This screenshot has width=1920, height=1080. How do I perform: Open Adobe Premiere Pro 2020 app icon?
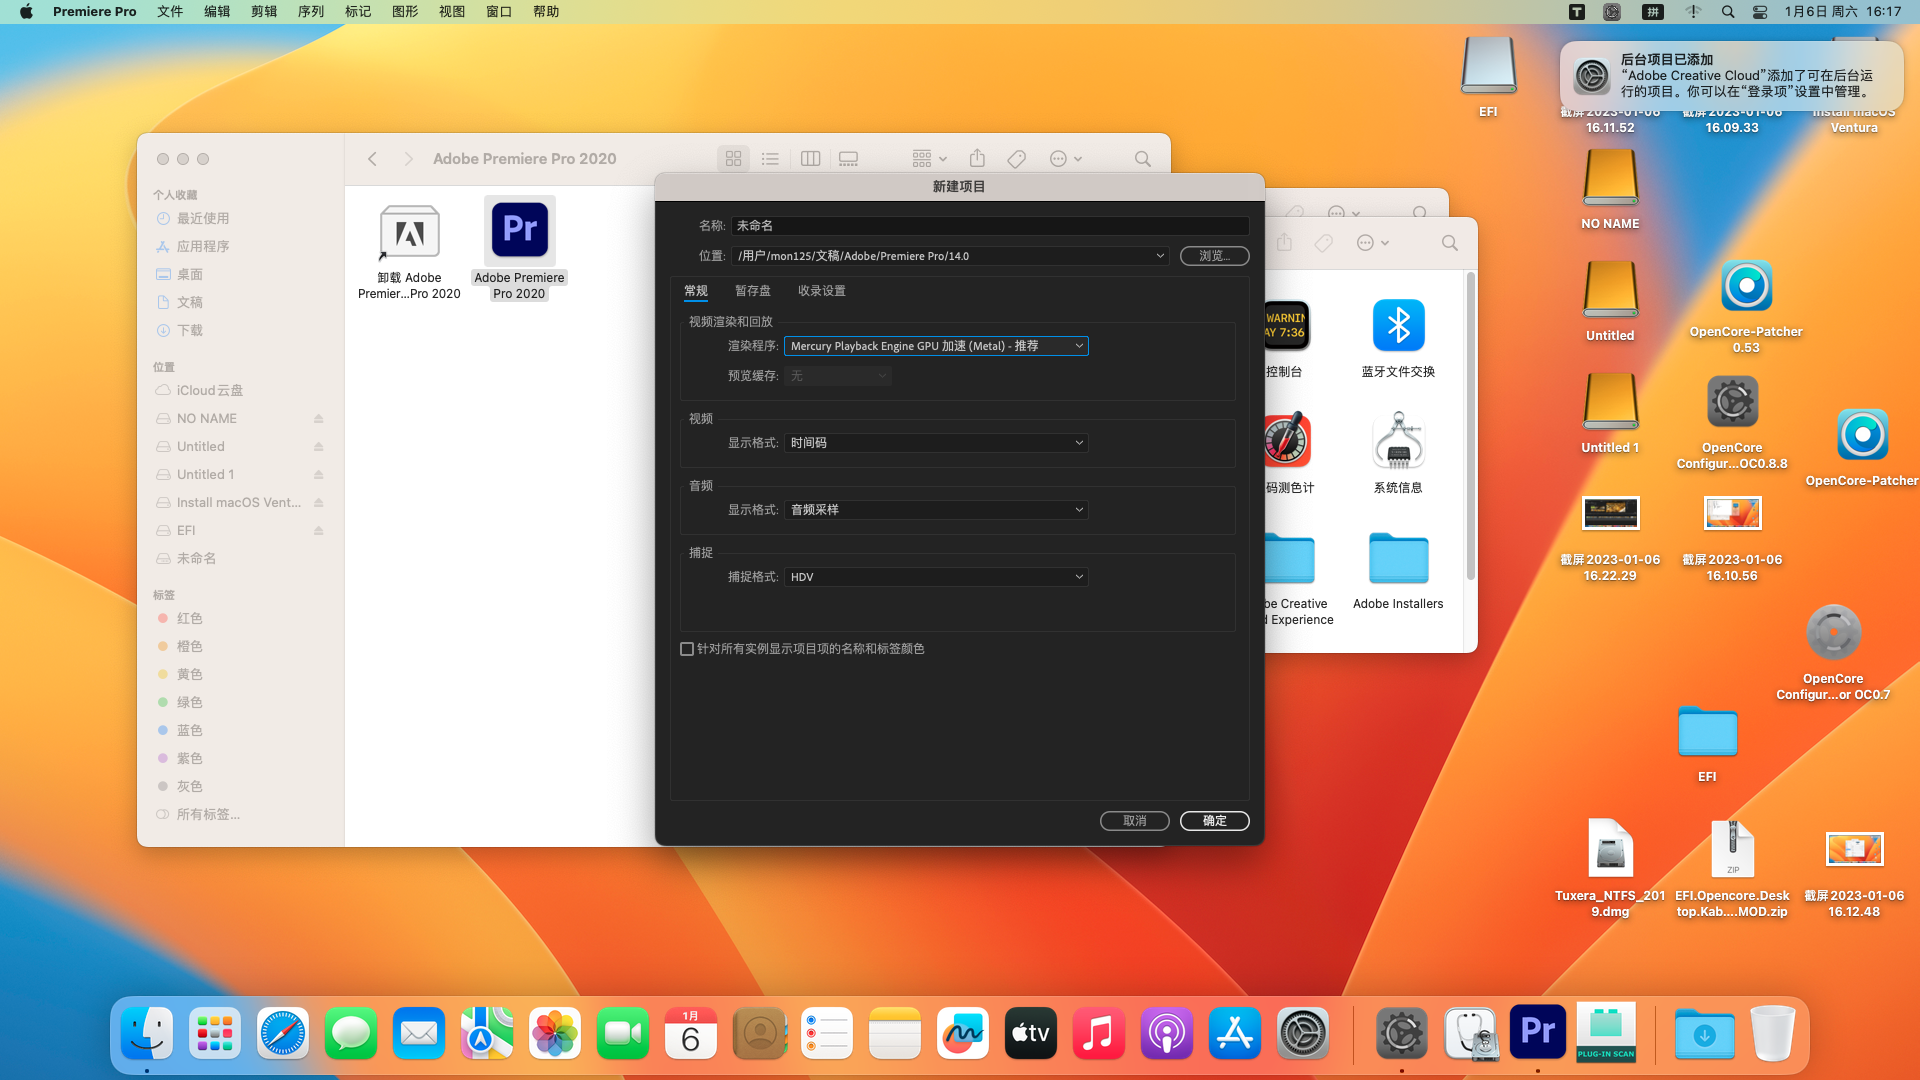click(x=519, y=231)
